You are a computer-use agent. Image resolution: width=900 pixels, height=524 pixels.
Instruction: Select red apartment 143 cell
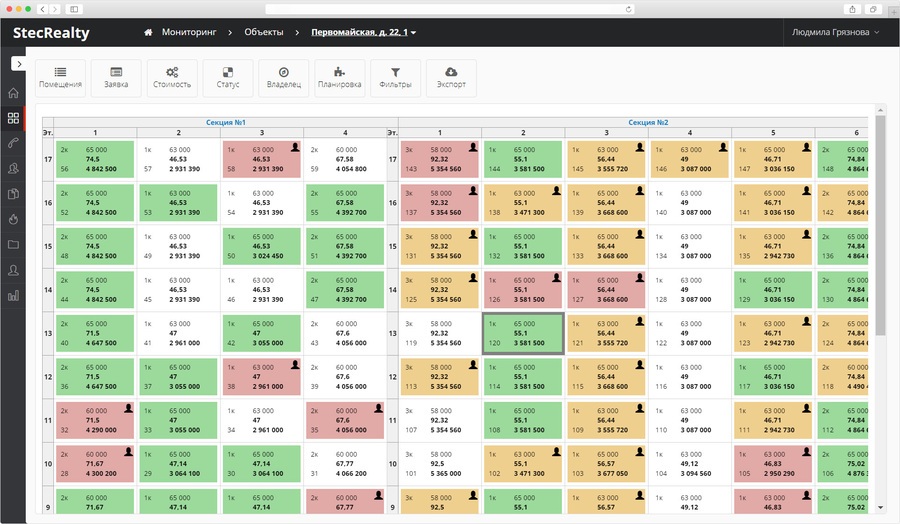coord(439,159)
